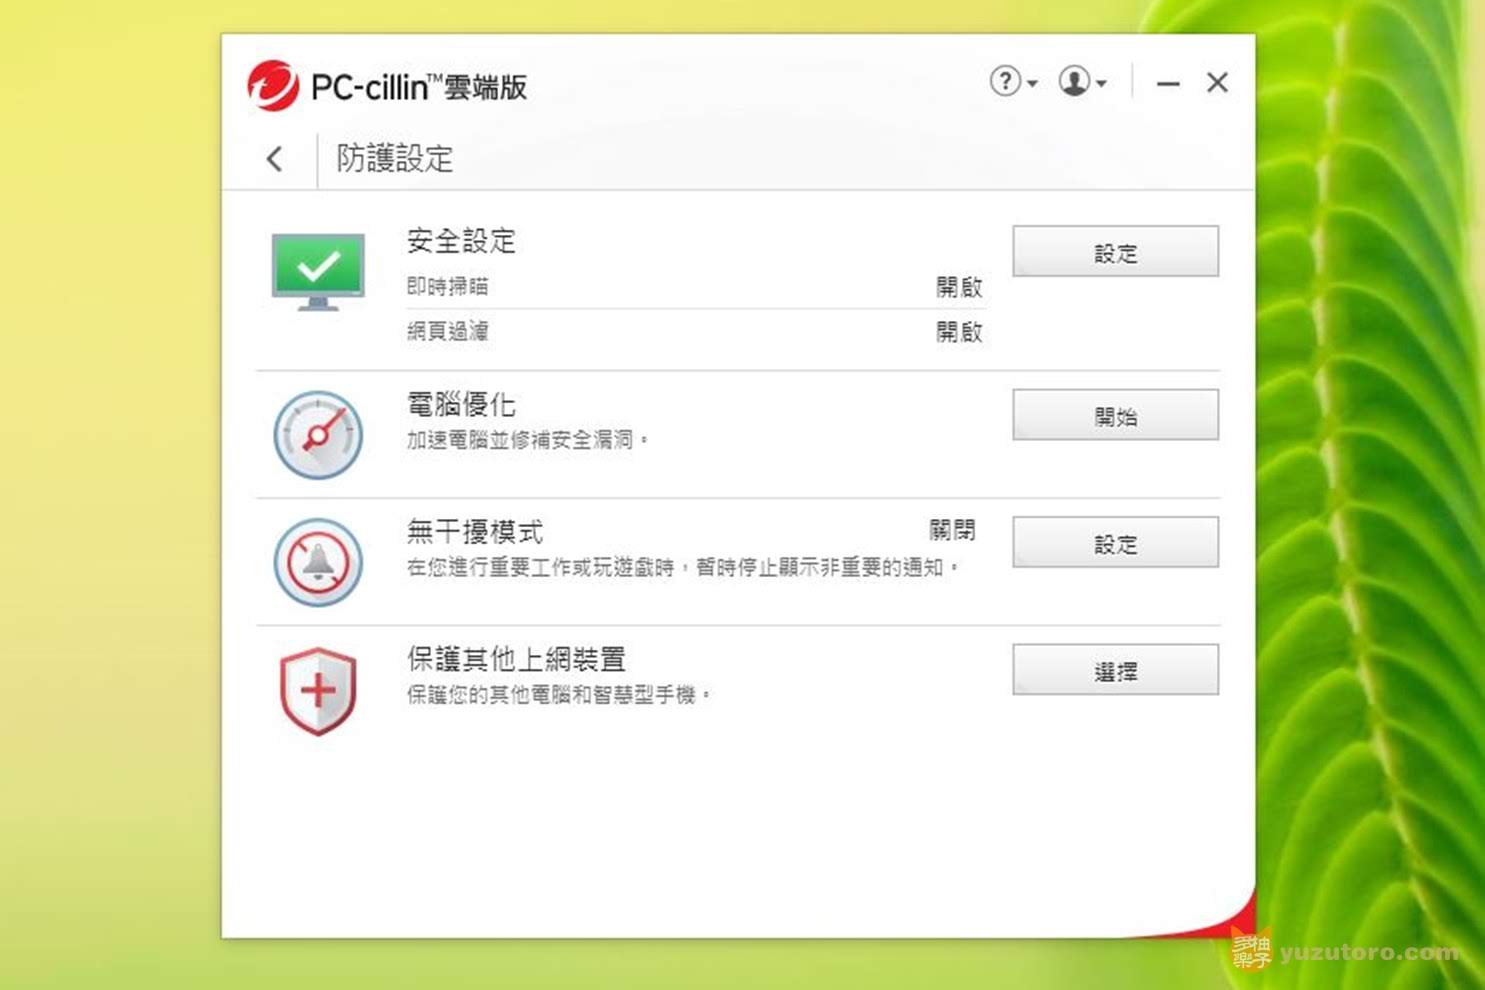
Task: Click the speedometer PC optimization icon
Action: [x=318, y=435]
